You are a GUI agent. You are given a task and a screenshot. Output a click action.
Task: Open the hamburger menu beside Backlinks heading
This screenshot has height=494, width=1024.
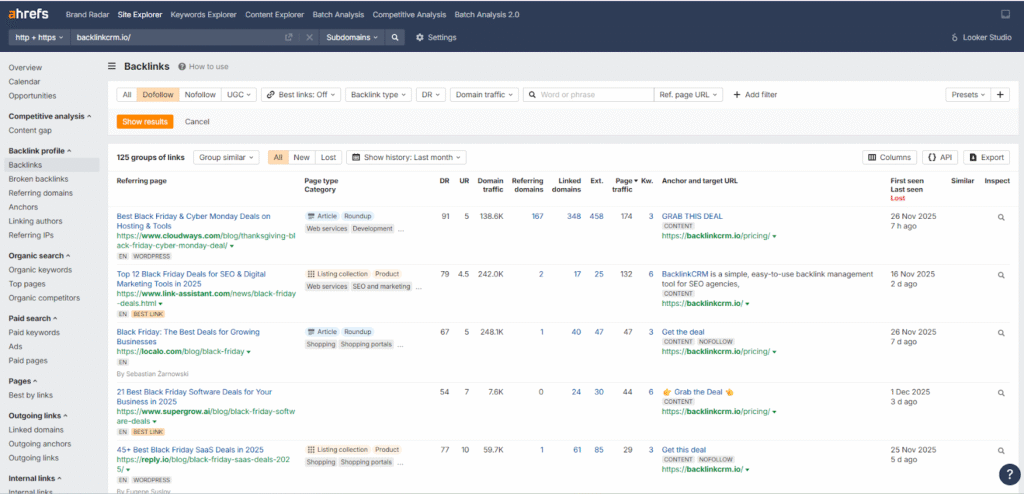(x=112, y=66)
